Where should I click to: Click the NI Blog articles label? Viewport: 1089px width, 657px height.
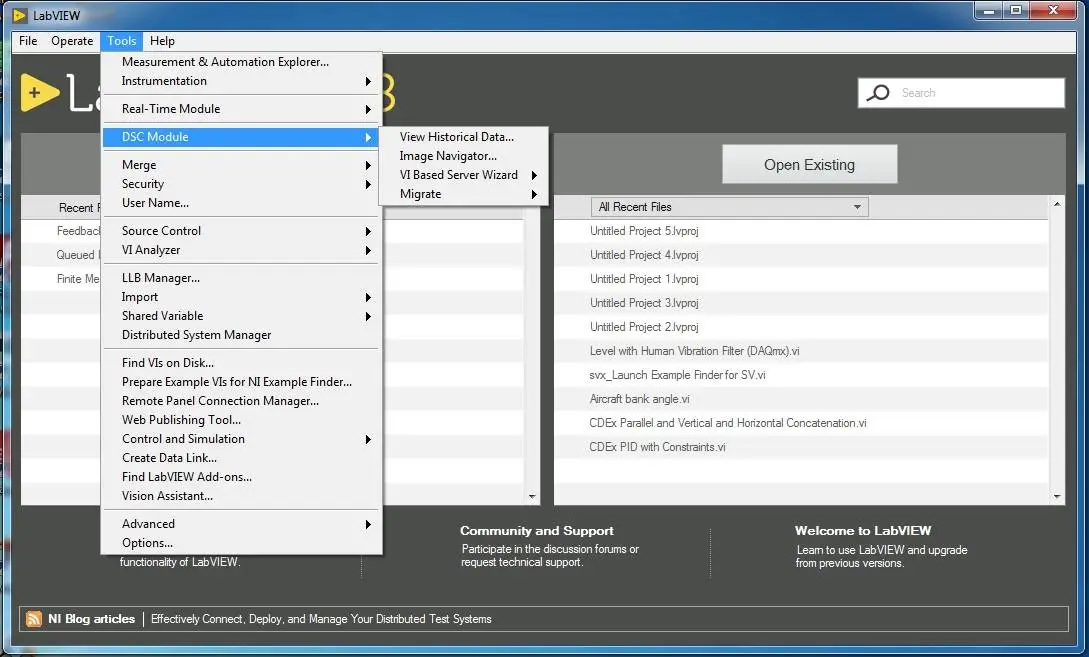(x=91, y=619)
